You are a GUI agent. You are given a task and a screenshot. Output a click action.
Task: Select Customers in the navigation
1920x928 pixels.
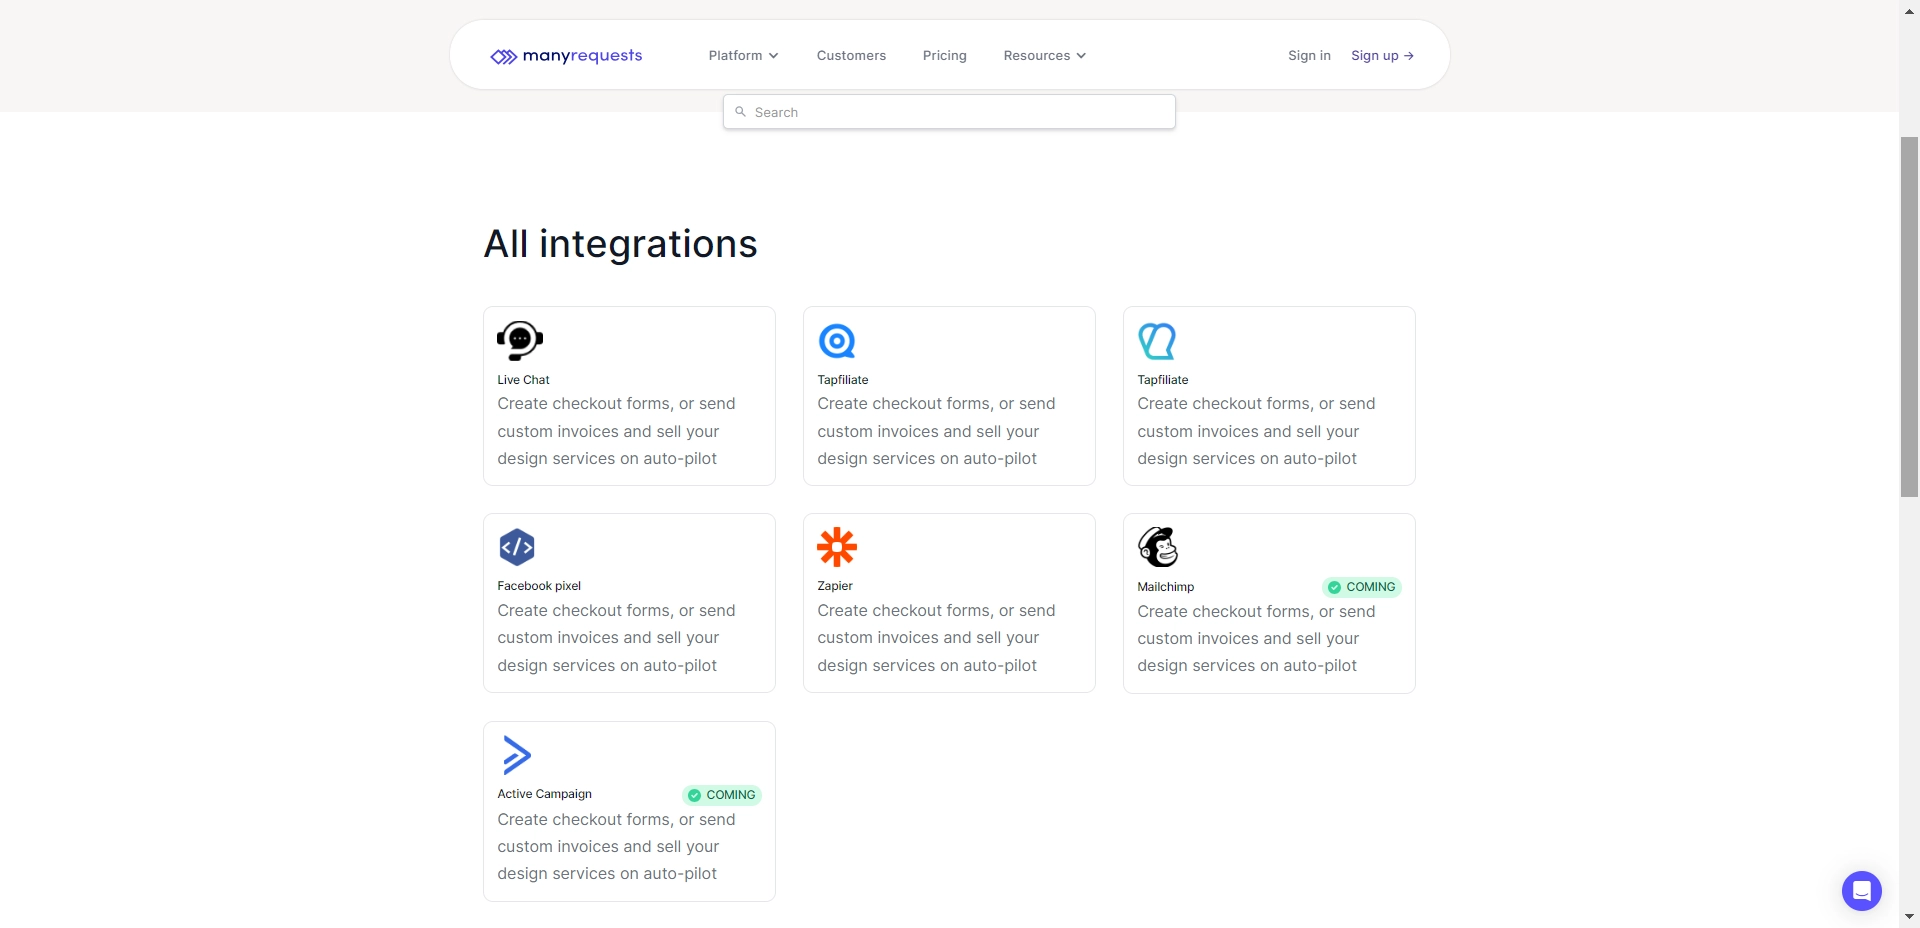point(851,55)
